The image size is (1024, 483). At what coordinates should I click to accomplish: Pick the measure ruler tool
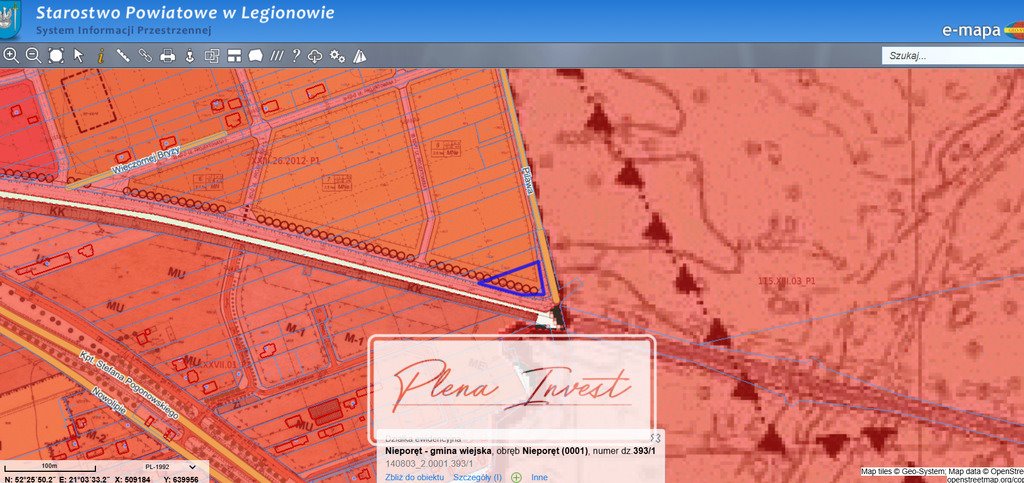[123, 56]
